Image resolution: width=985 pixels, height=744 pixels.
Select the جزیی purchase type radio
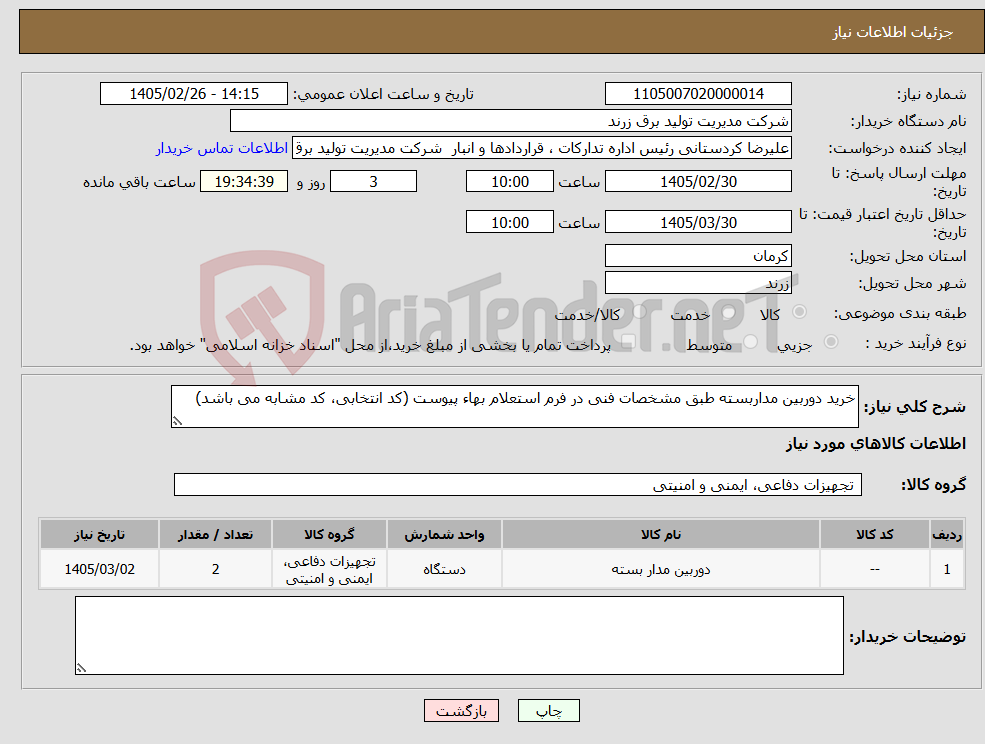pyautogui.click(x=830, y=342)
